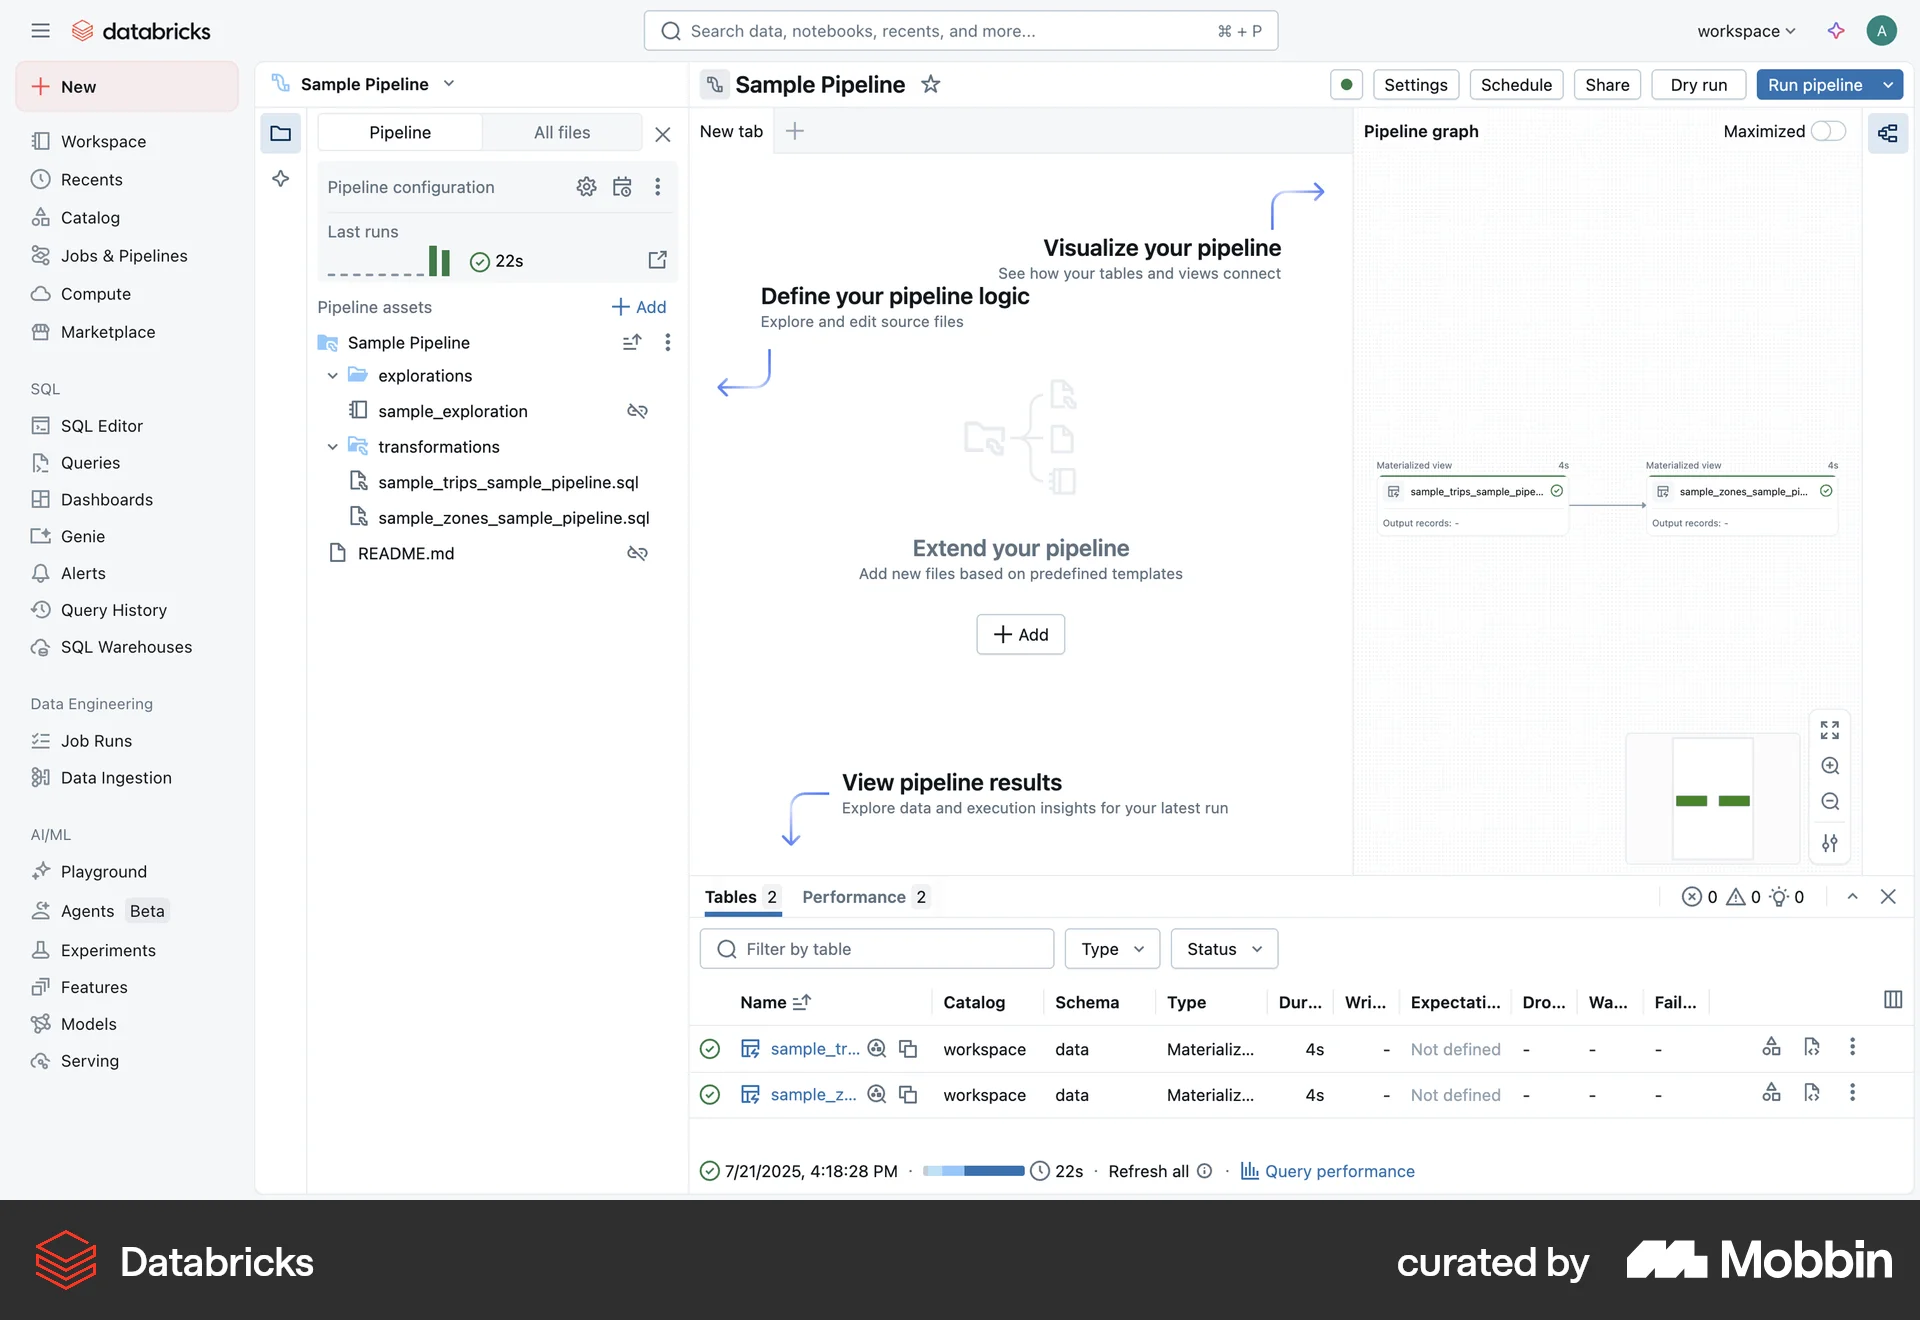Open Query performance from the results footer
1920x1320 pixels.
pyautogui.click(x=1340, y=1171)
